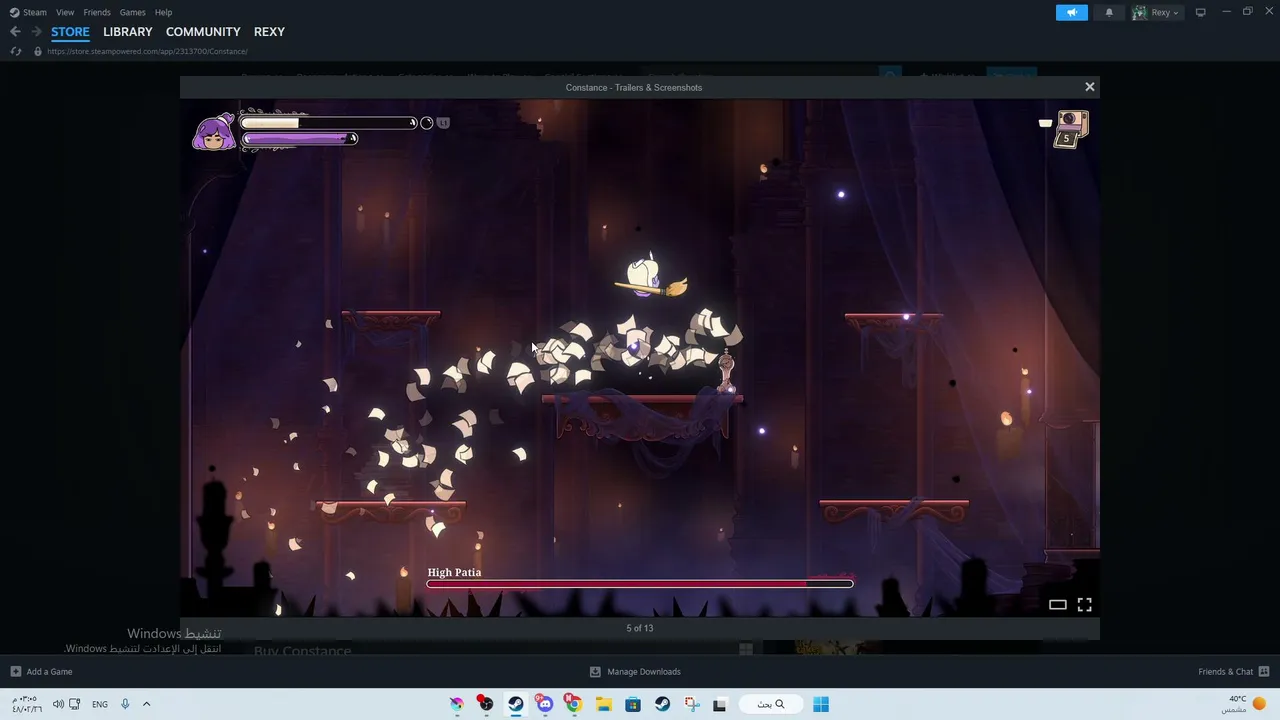Viewport: 1280px width, 720px height.
Task: Toggle the theater-size viewer icon
Action: tap(1057, 604)
